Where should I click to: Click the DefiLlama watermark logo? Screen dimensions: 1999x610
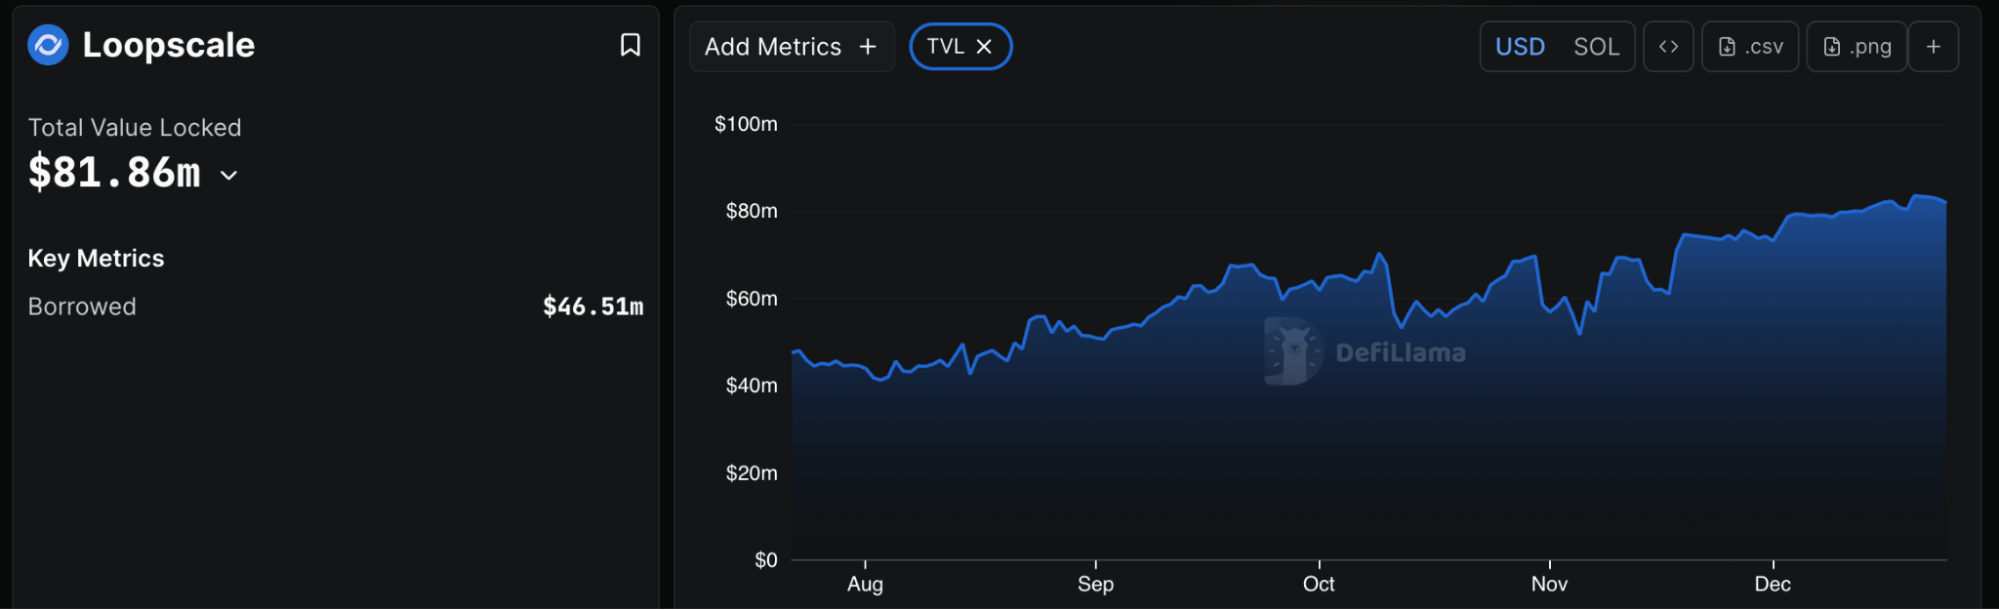[1366, 352]
